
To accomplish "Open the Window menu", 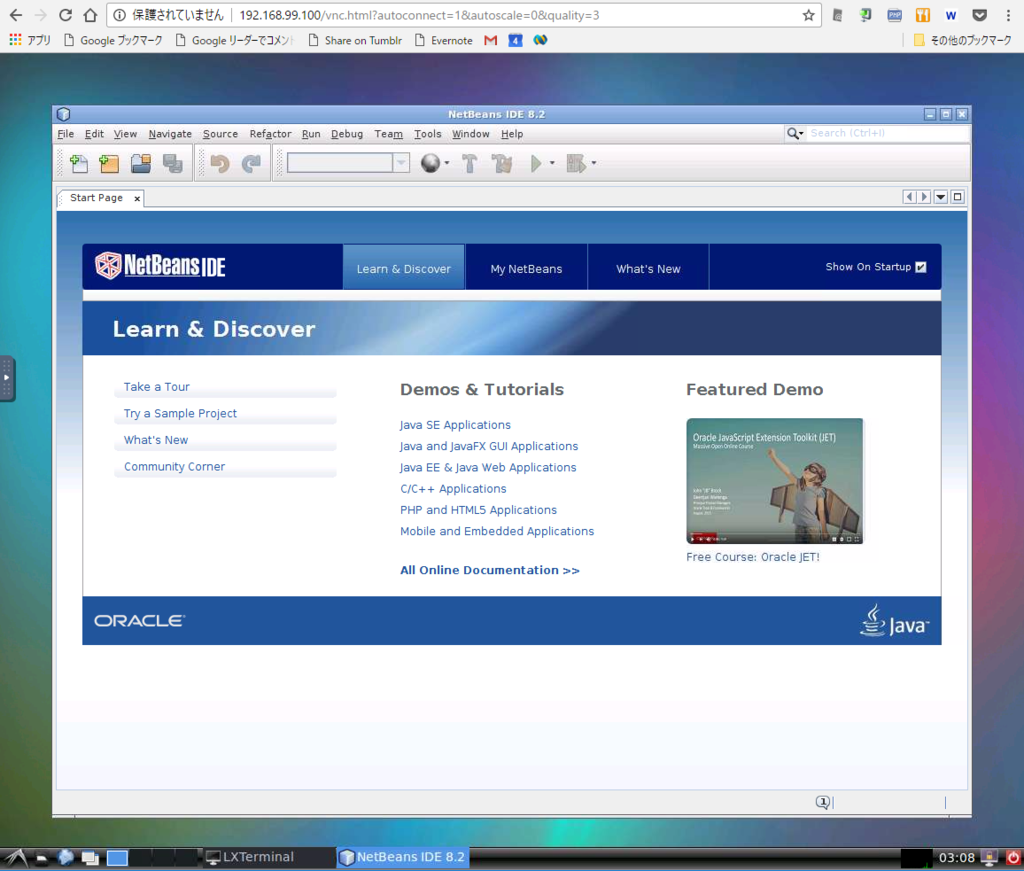I will pyautogui.click(x=470, y=134).
